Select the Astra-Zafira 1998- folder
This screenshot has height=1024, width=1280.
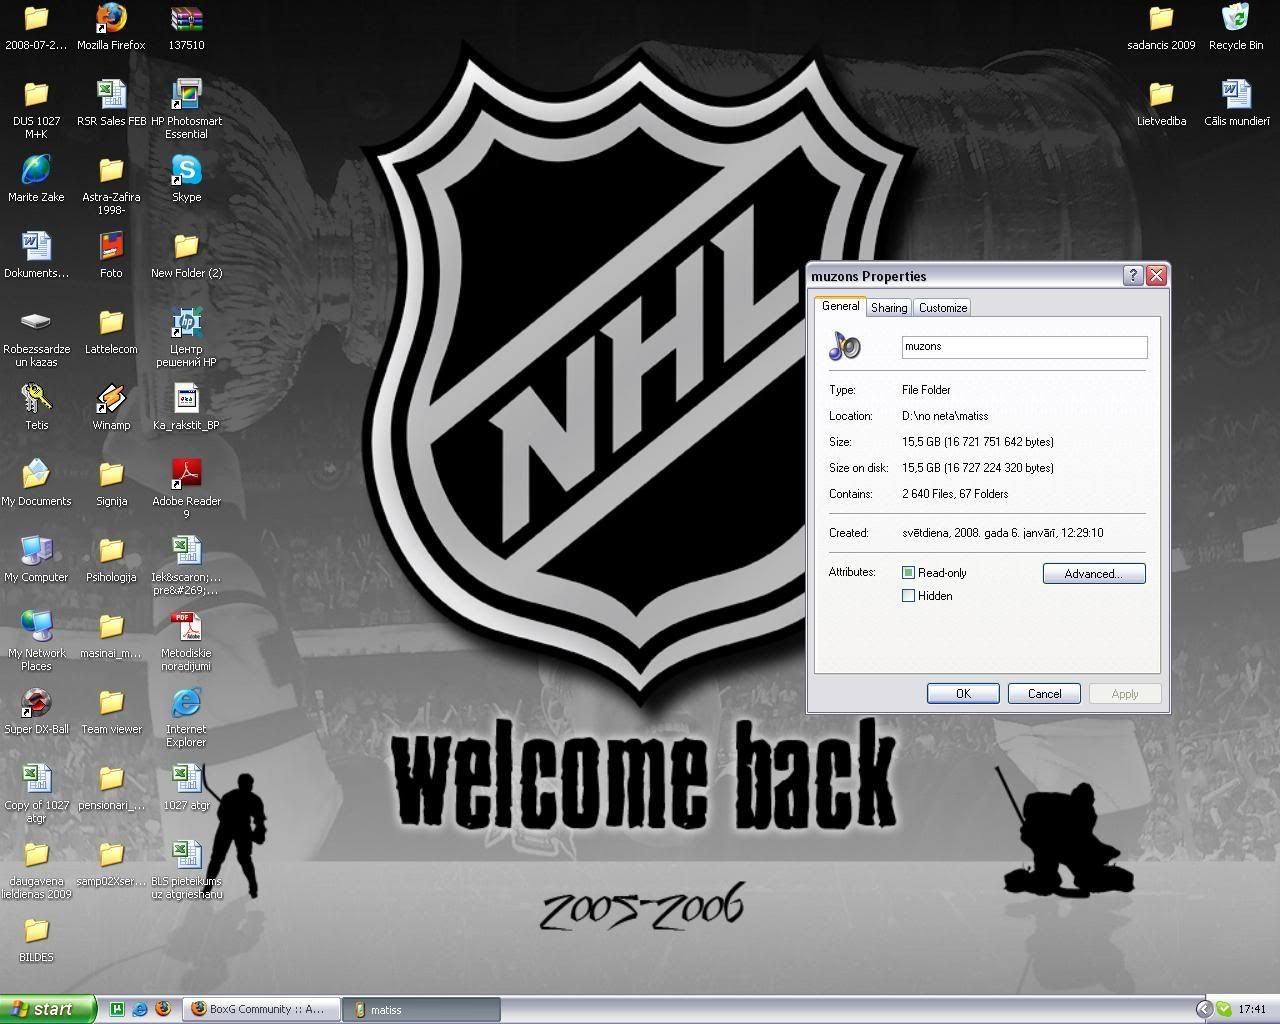(111, 185)
